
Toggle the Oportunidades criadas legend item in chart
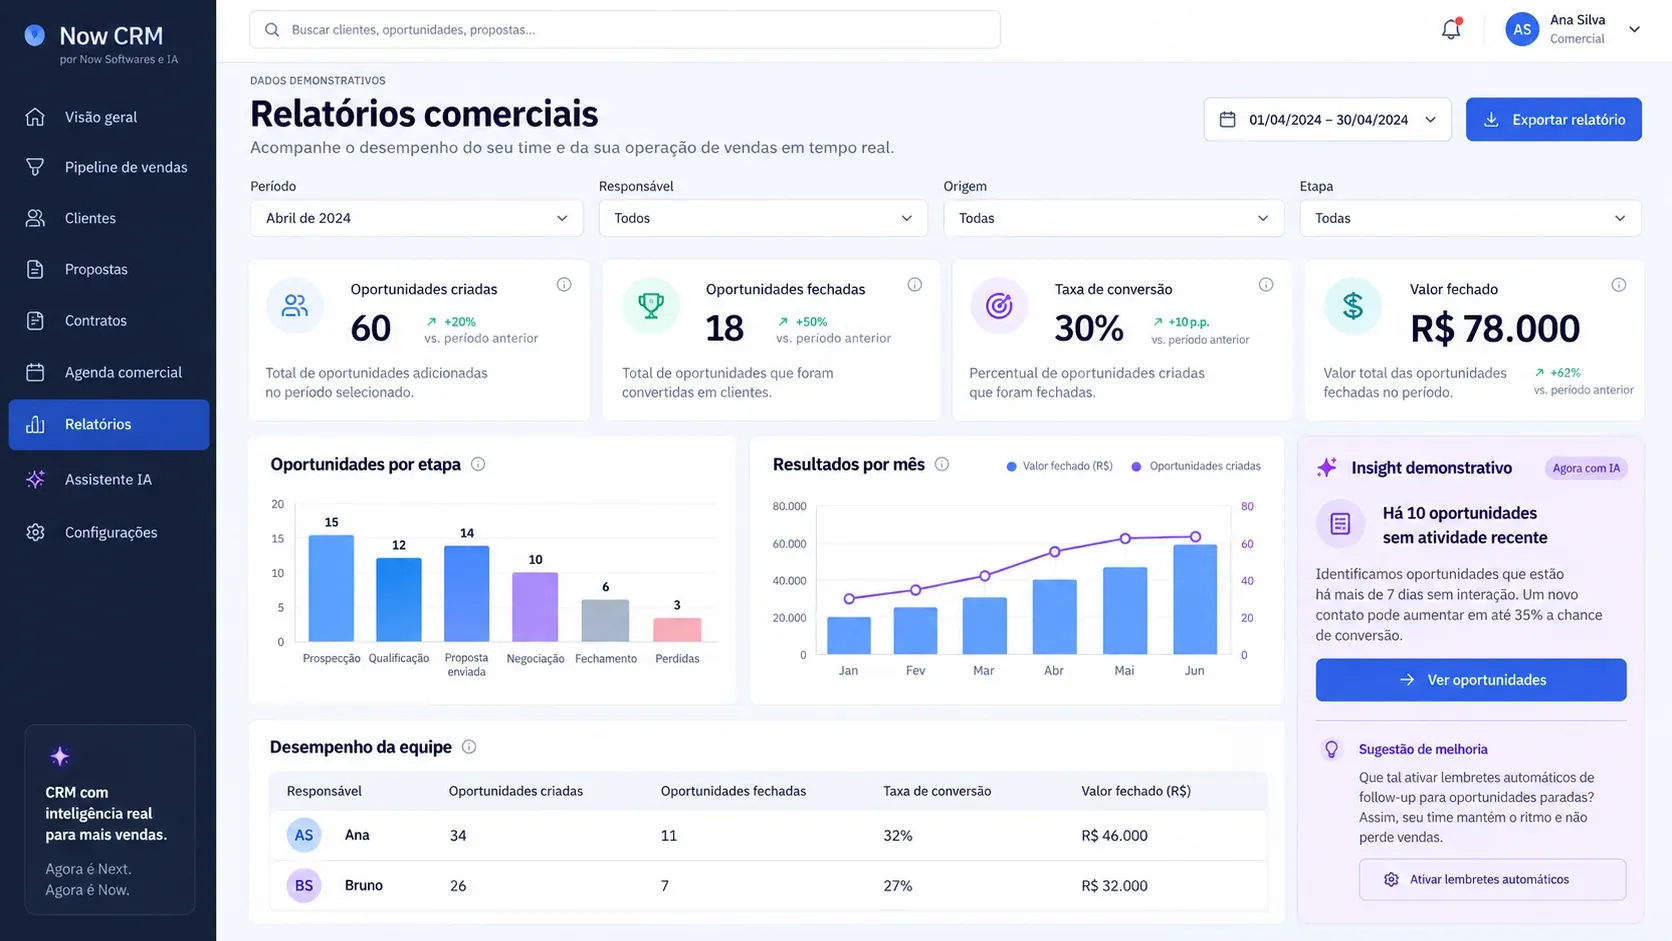[1196, 466]
